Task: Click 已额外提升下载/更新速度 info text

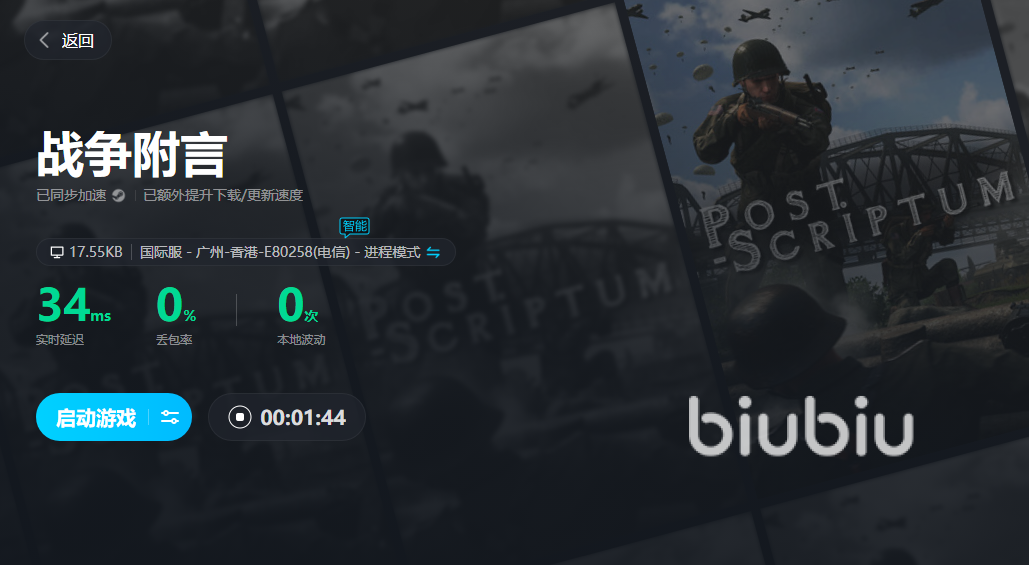Action: coord(223,196)
